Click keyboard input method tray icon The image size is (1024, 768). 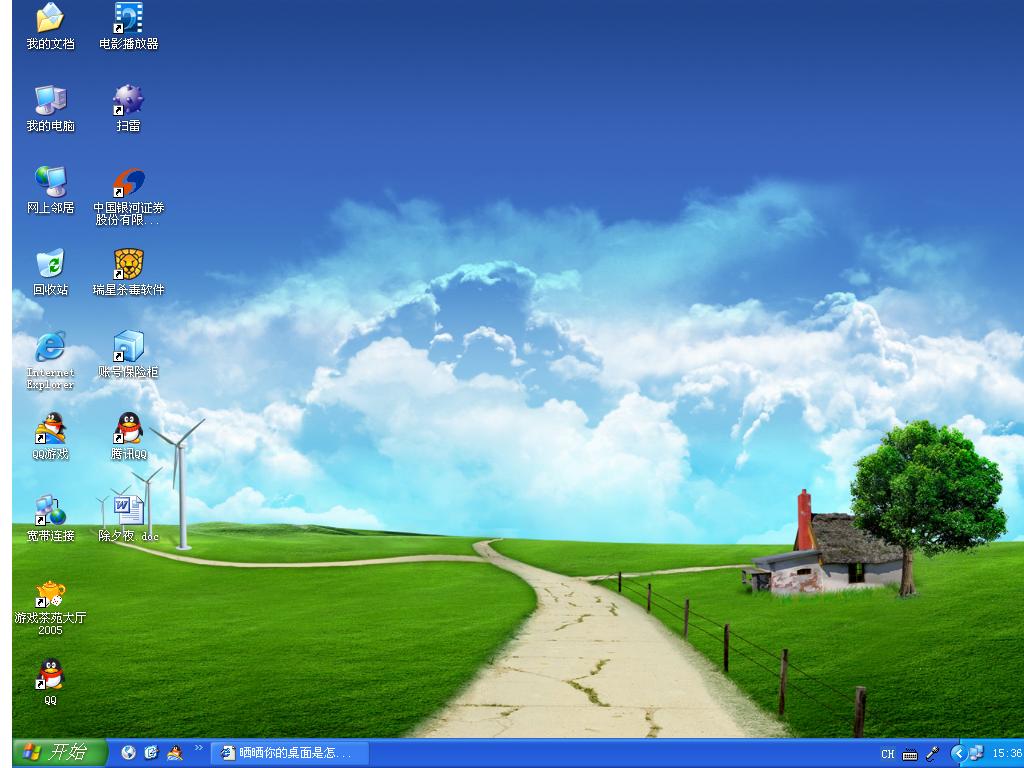(x=910, y=754)
